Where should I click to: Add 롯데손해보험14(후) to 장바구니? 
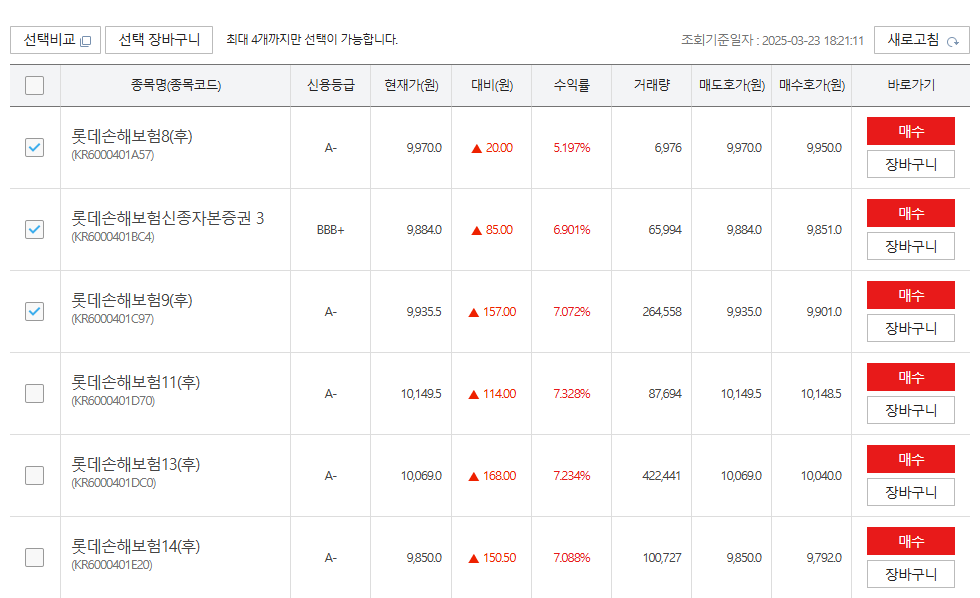point(911,574)
